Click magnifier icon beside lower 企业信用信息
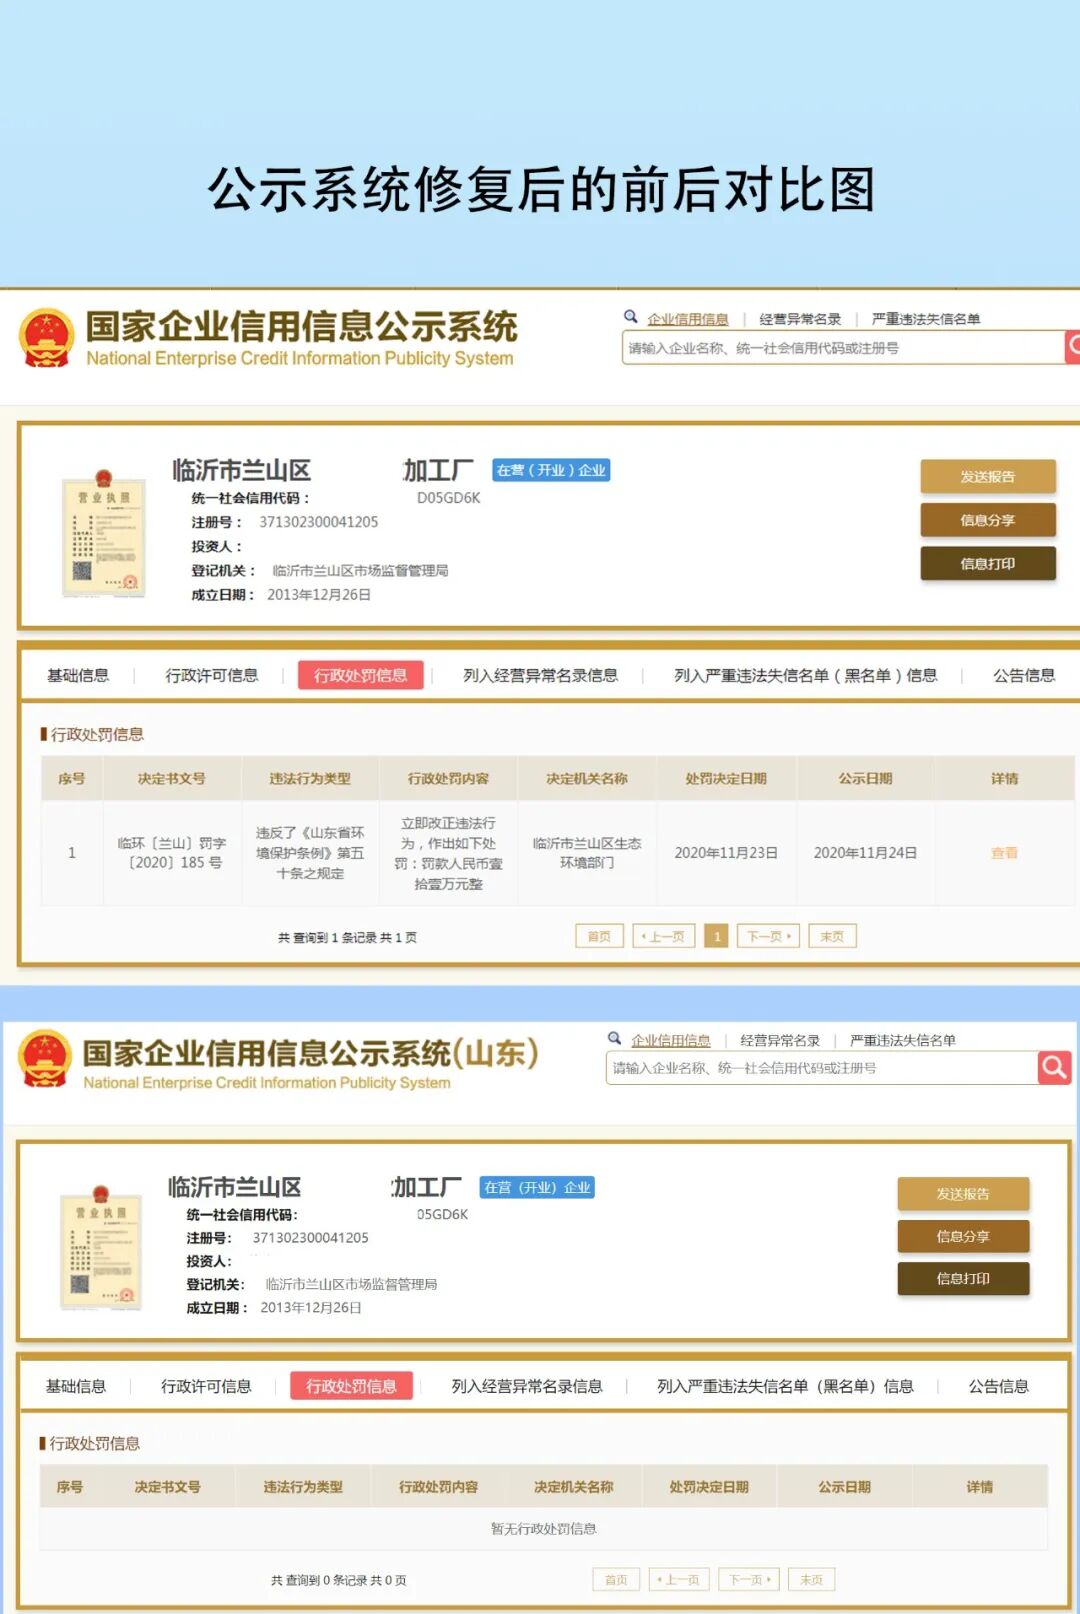 [x=615, y=1038]
